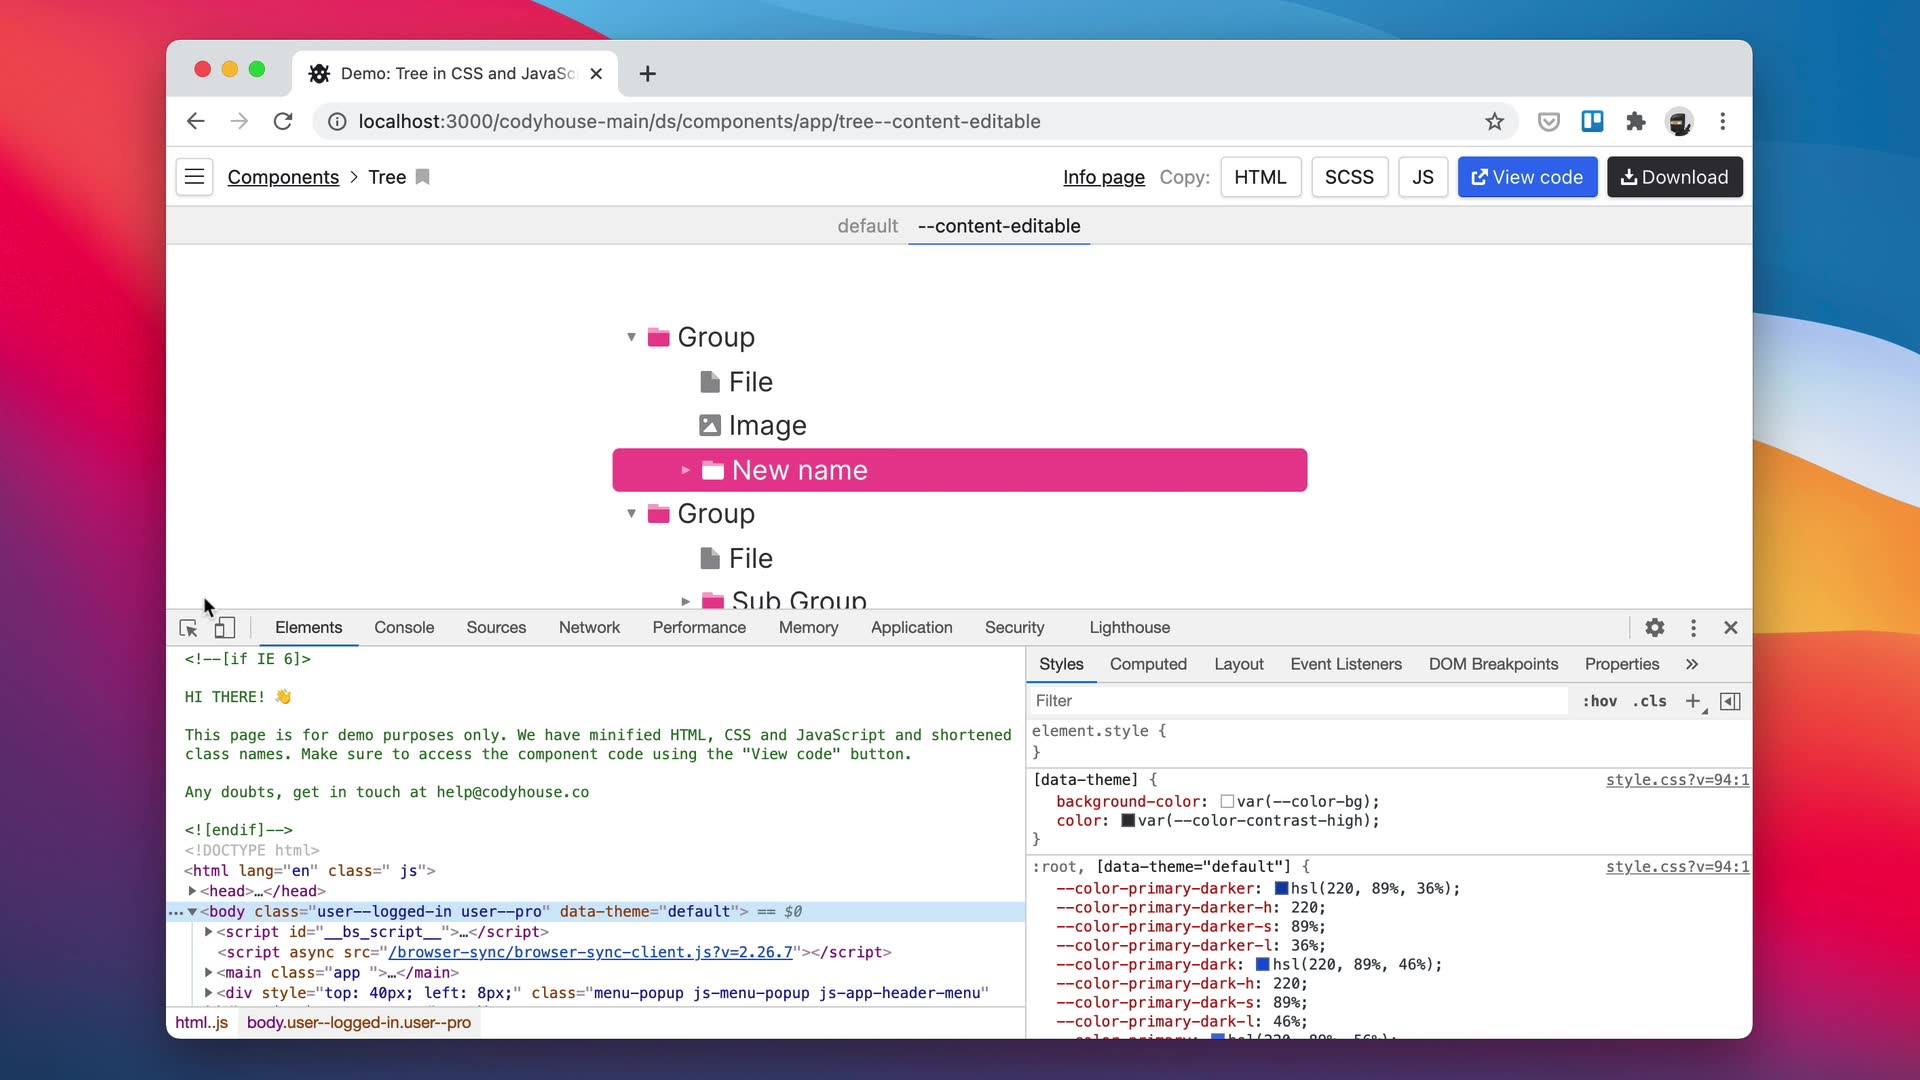Open the hamburger navigation menu
Screen dimensions: 1920x1080
pyautogui.click(x=194, y=177)
